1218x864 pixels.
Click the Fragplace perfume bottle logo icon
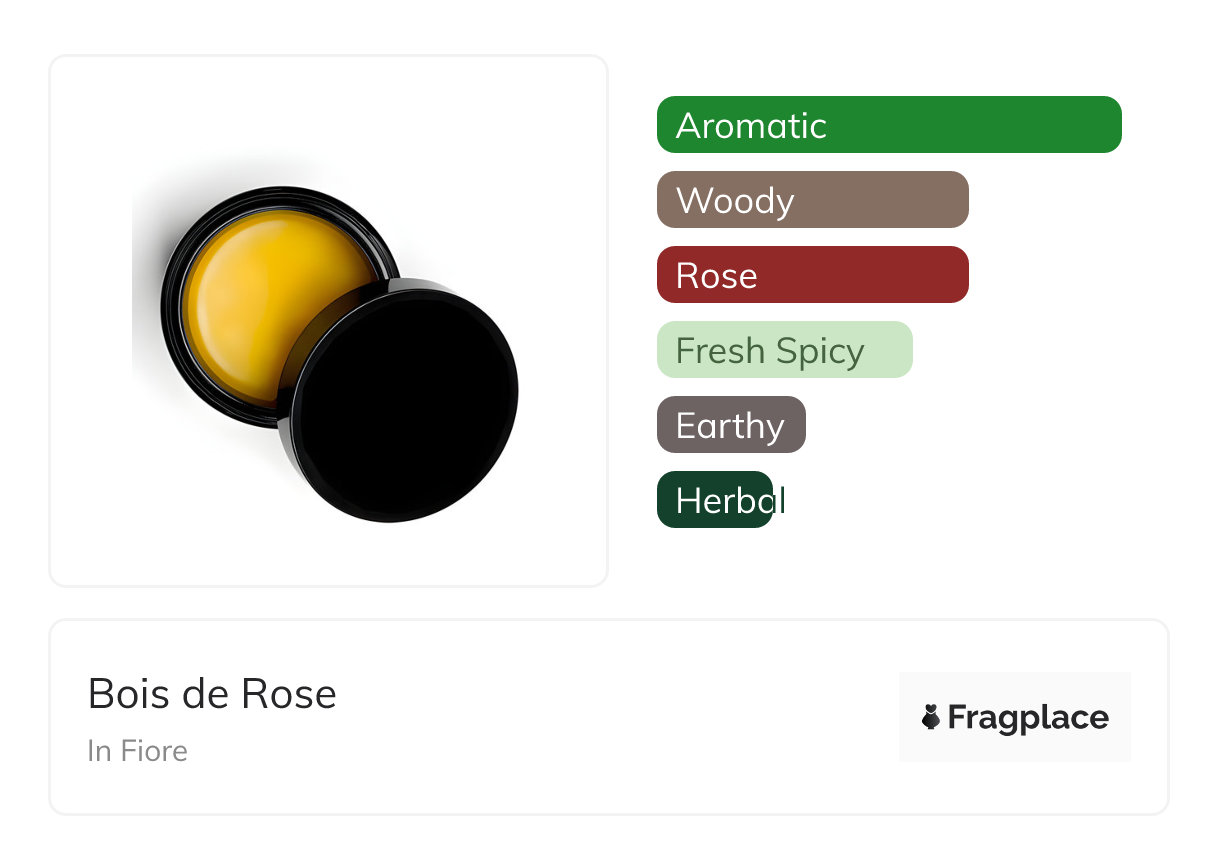click(931, 717)
